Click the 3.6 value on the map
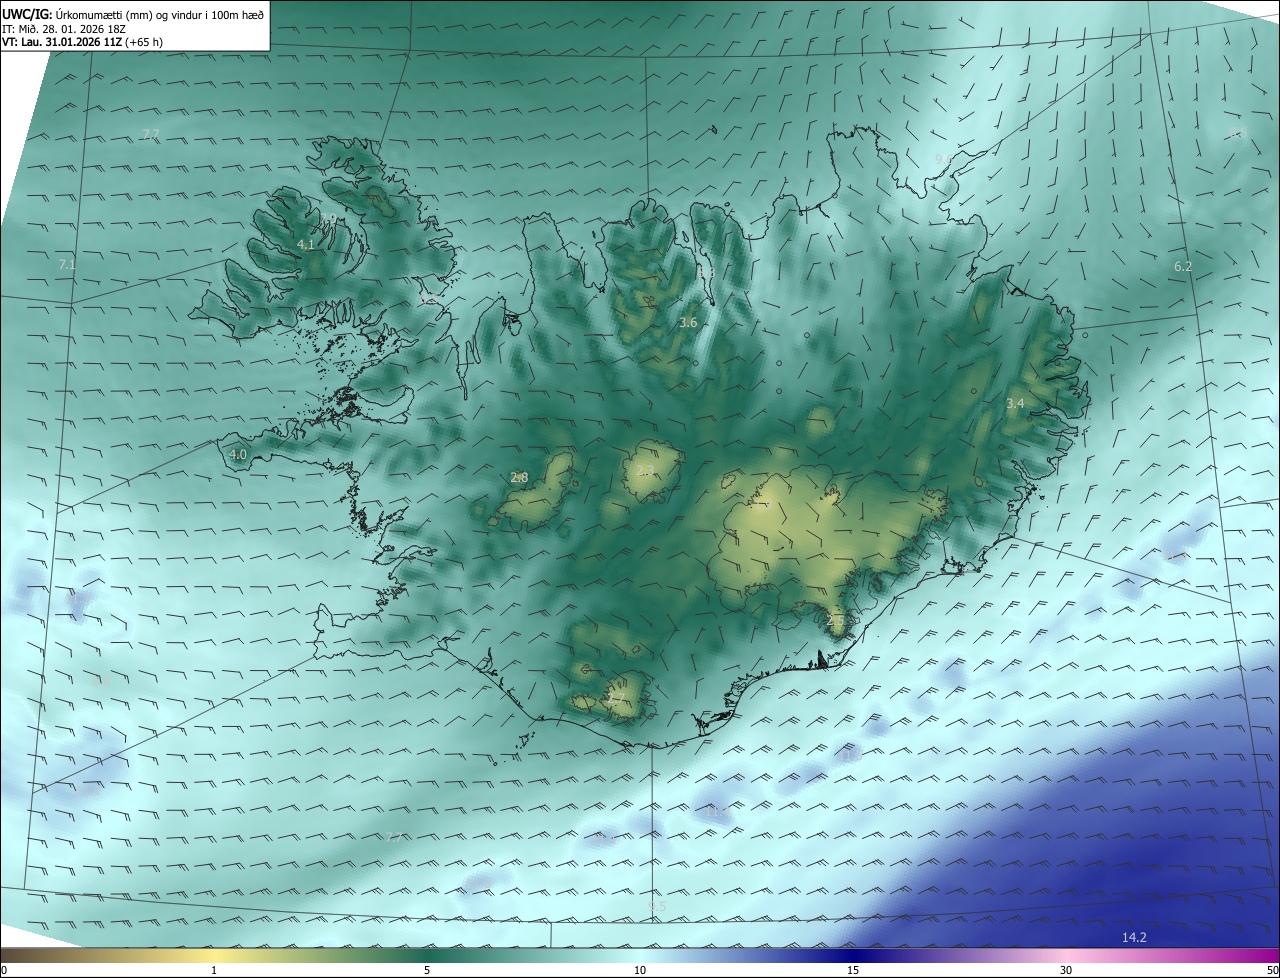The height and width of the screenshot is (978, 1280). 688,322
